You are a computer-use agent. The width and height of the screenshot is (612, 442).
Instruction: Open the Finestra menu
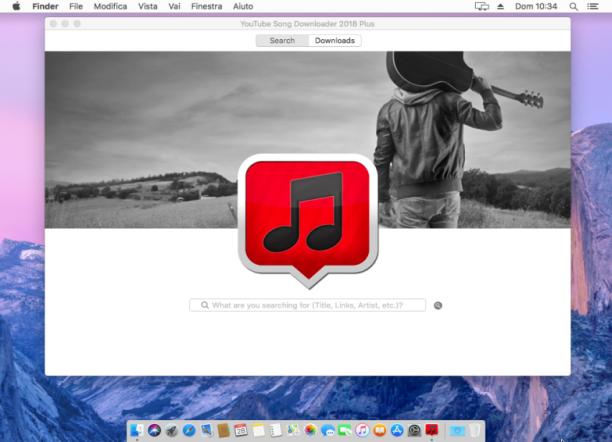[206, 6]
